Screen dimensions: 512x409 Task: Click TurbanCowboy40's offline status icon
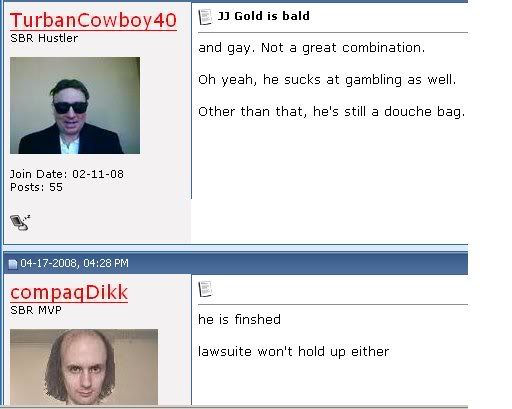[x=20, y=222]
